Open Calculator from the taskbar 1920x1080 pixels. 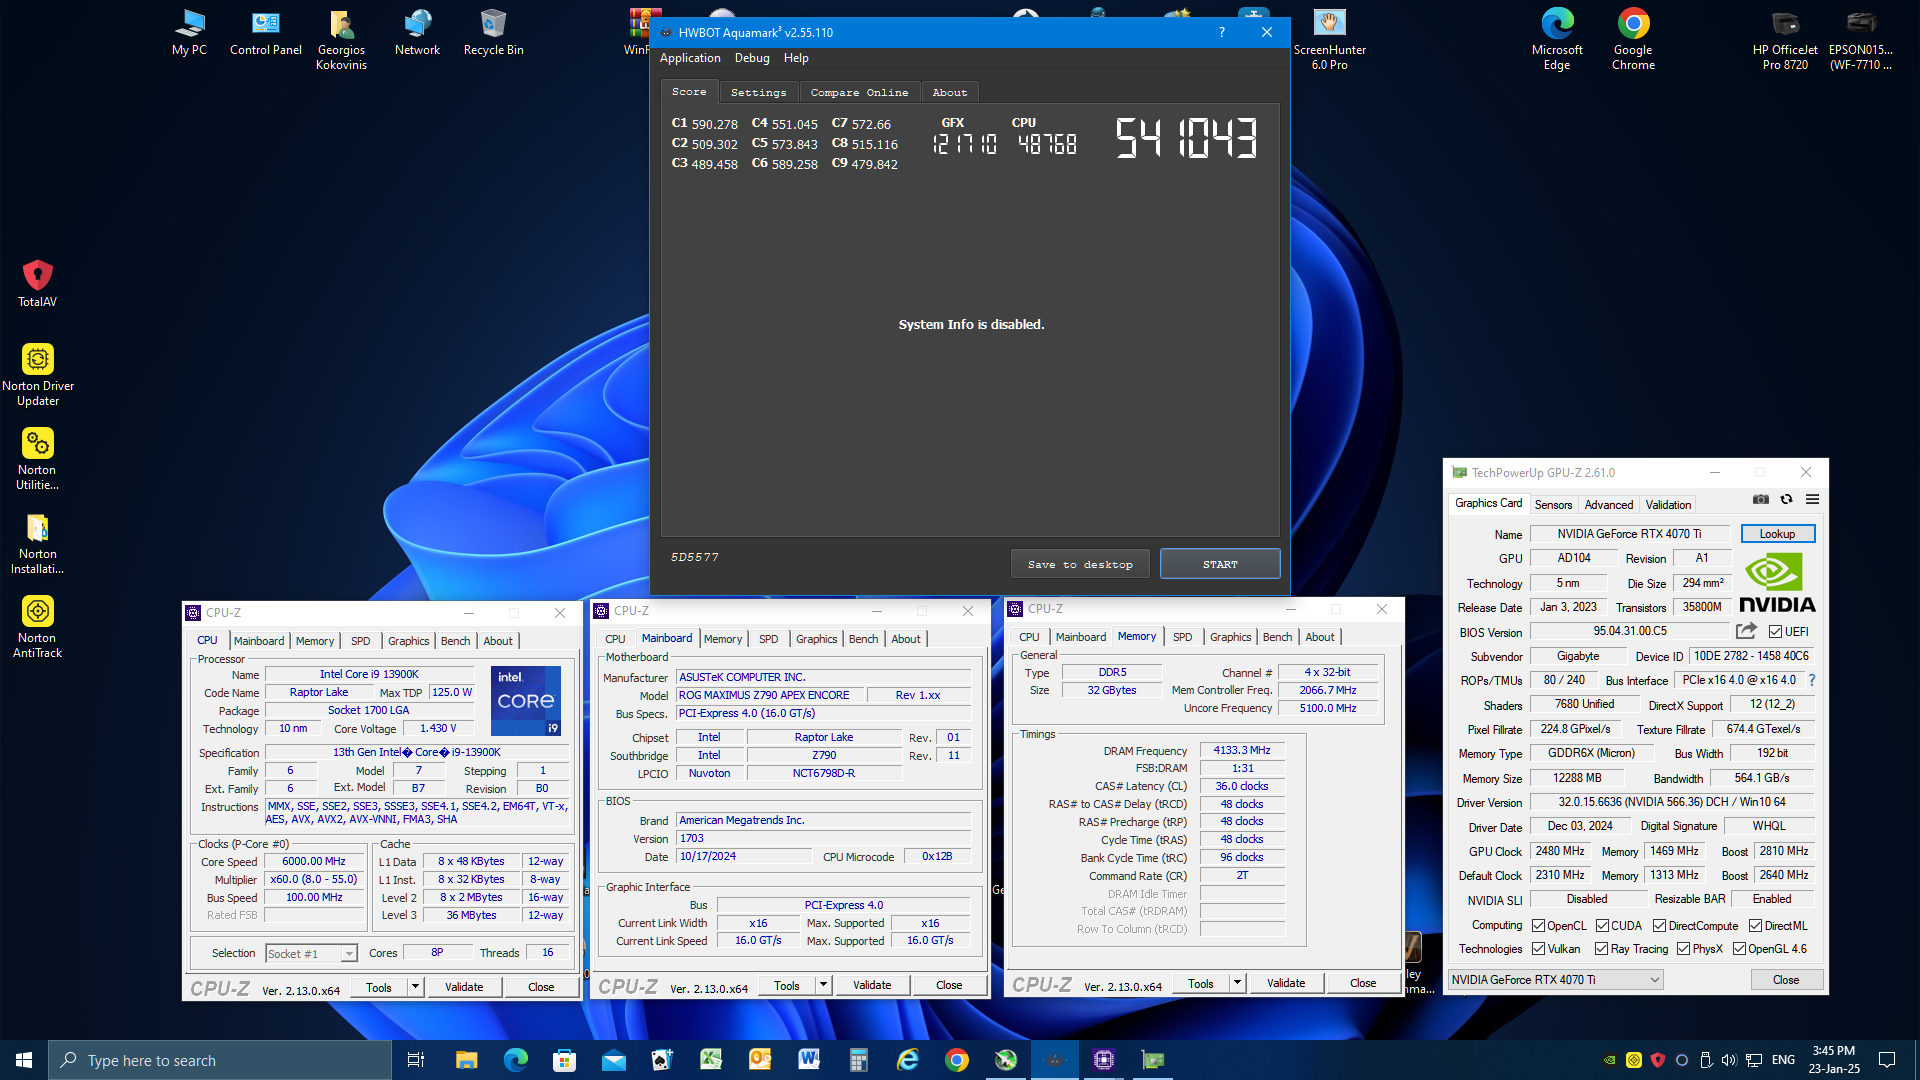(858, 1060)
